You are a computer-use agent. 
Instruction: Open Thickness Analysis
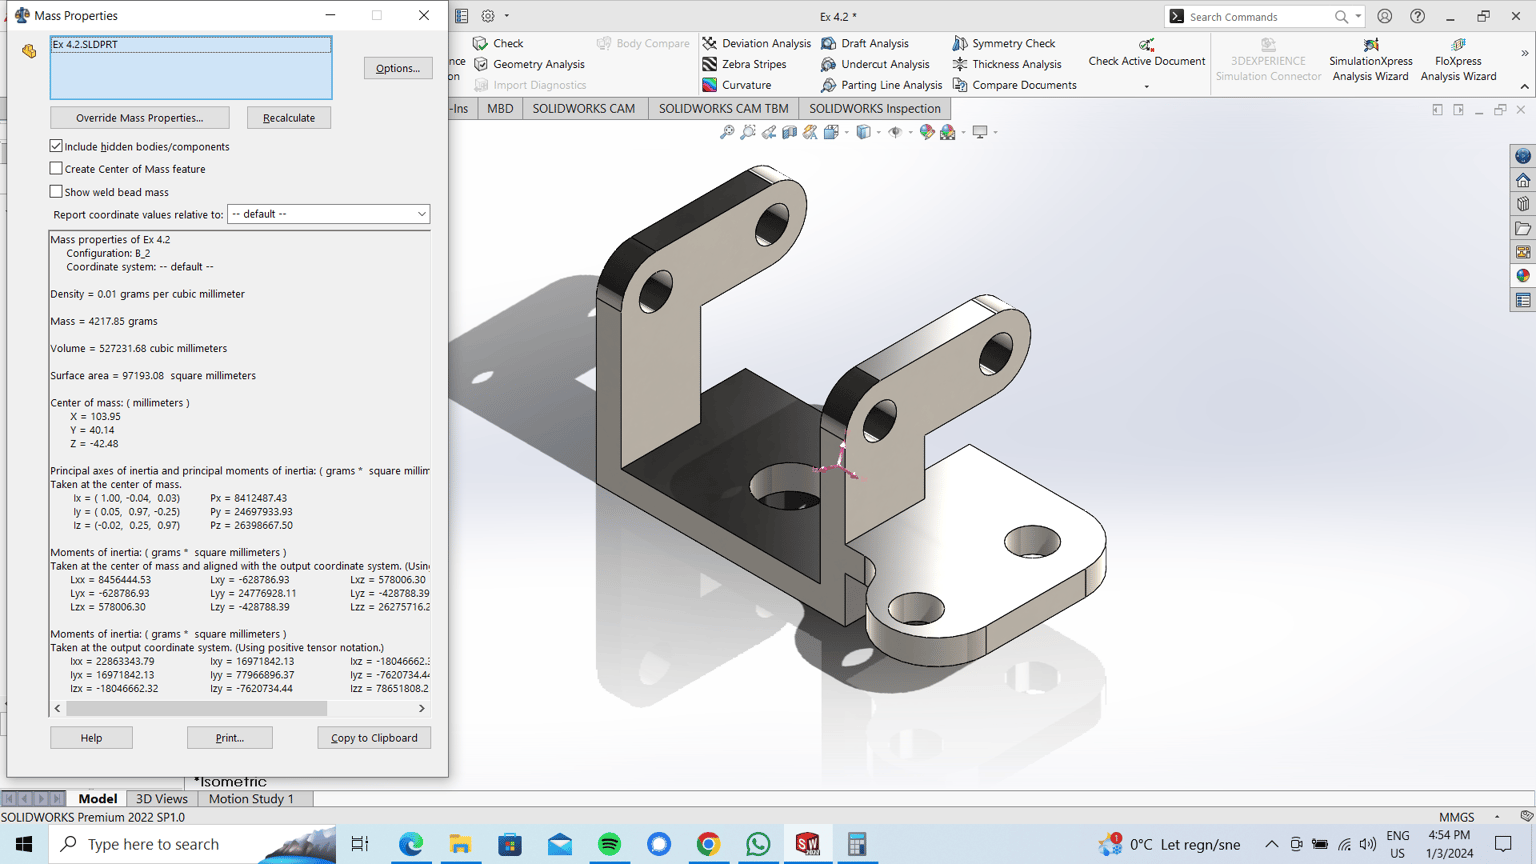pos(1006,64)
